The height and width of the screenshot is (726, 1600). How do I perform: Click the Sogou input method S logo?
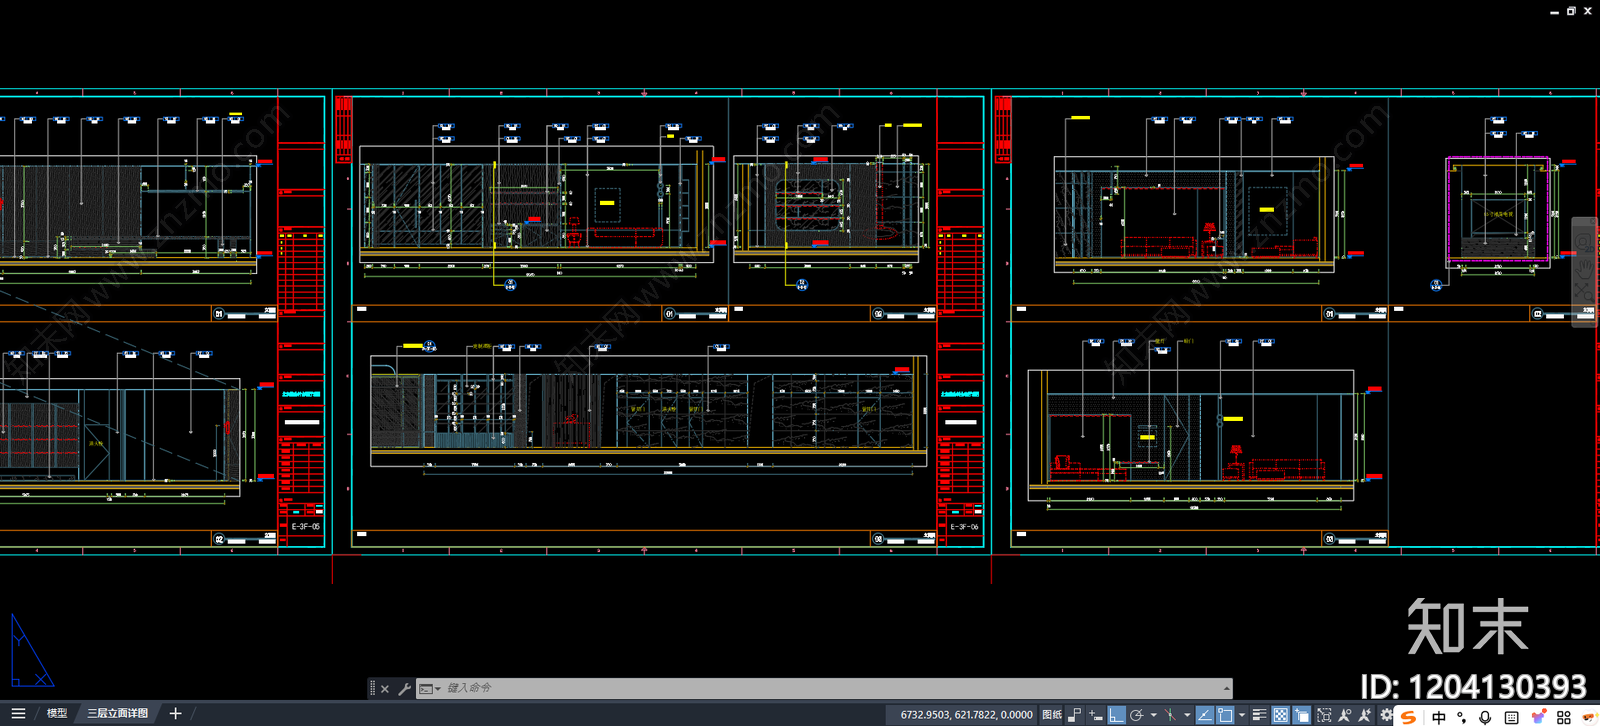tap(1408, 717)
